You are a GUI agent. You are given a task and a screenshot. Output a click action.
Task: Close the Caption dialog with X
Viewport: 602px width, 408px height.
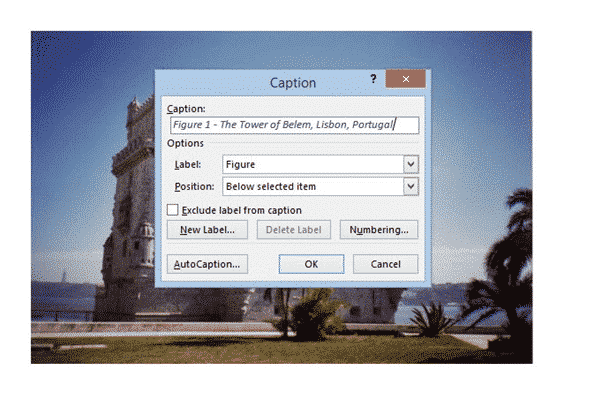click(x=406, y=80)
